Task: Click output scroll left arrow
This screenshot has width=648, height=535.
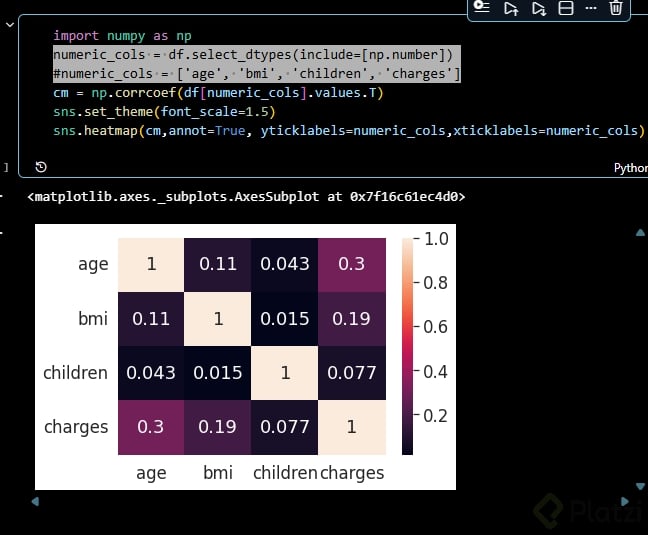Action: 35,502
